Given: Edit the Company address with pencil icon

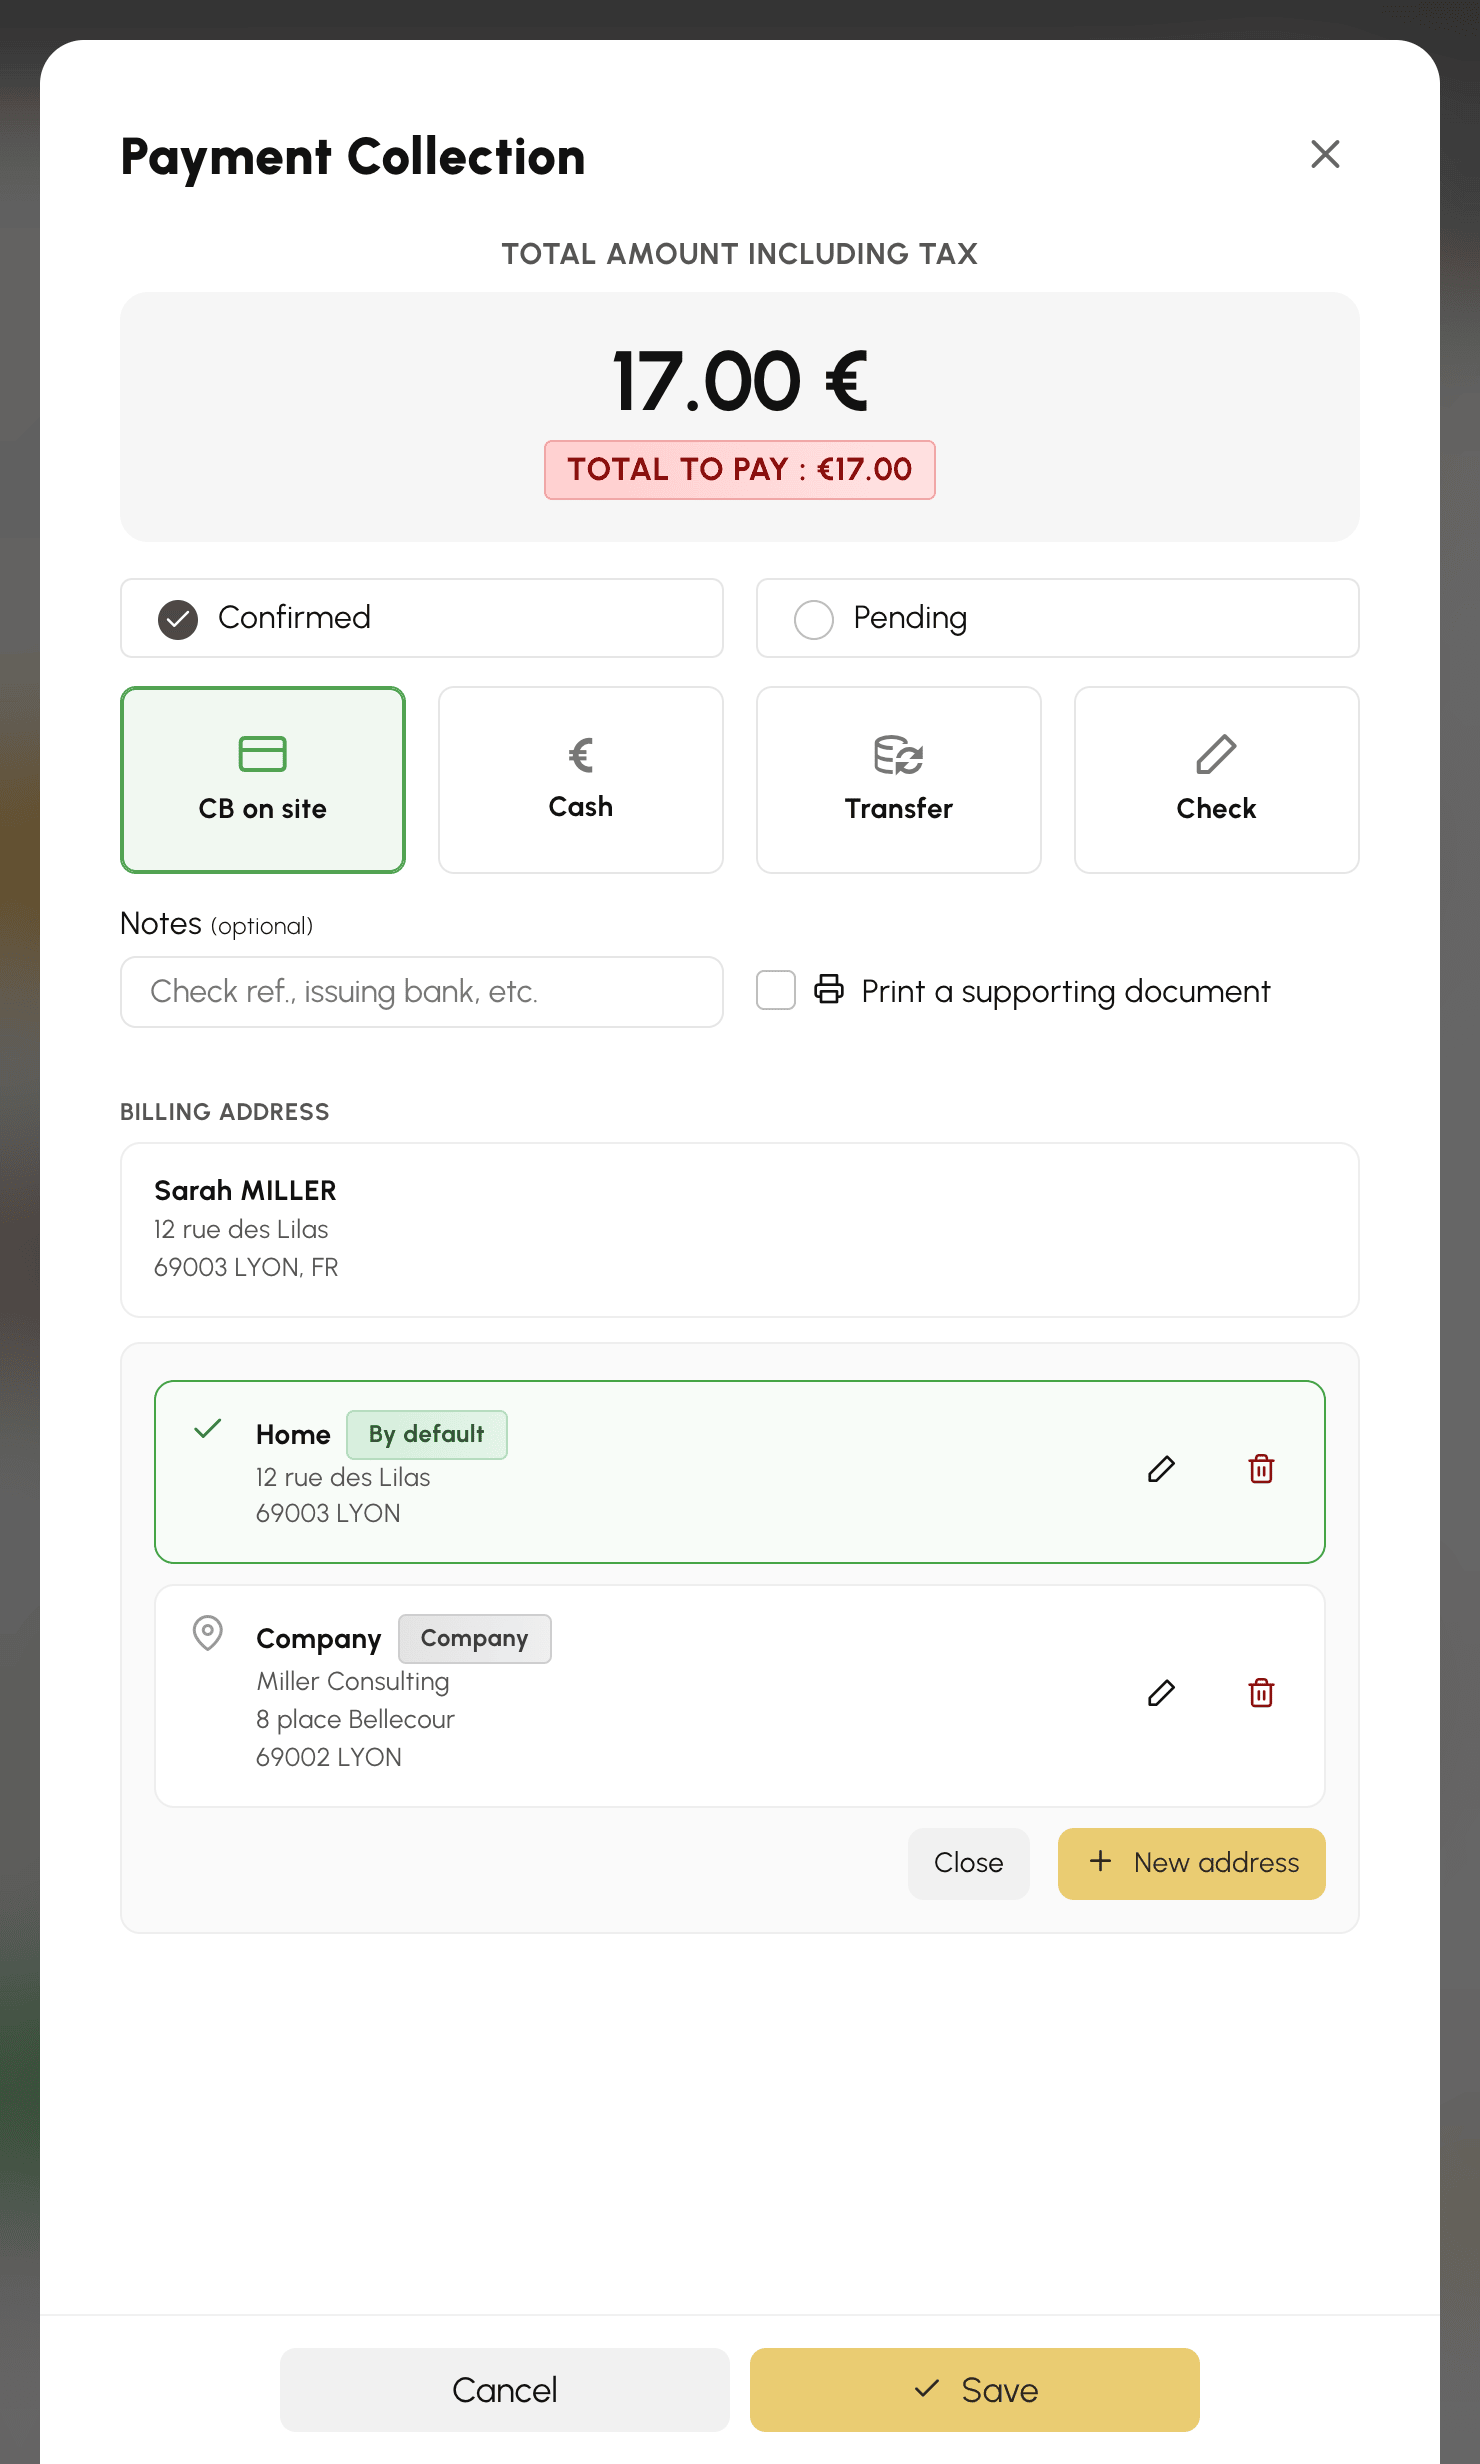Looking at the screenshot, I should pyautogui.click(x=1161, y=1693).
